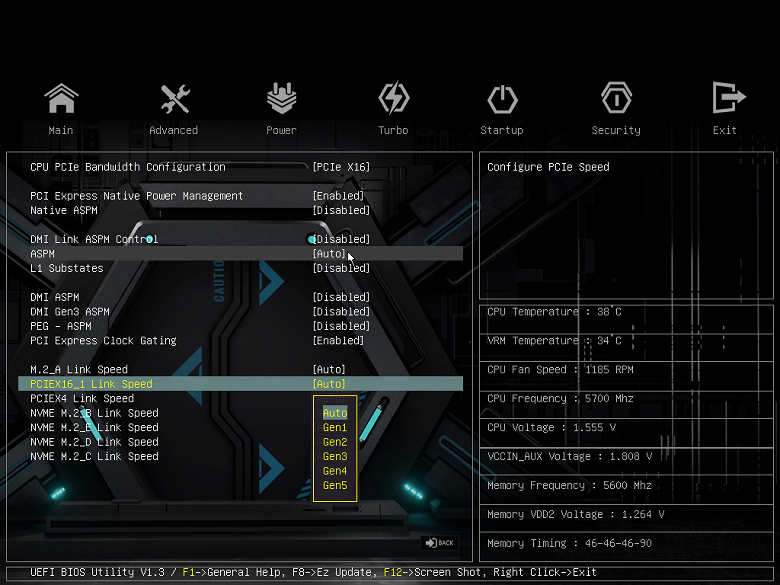Select the Power plug icon
This screenshot has height=585, width=780.
point(282,98)
